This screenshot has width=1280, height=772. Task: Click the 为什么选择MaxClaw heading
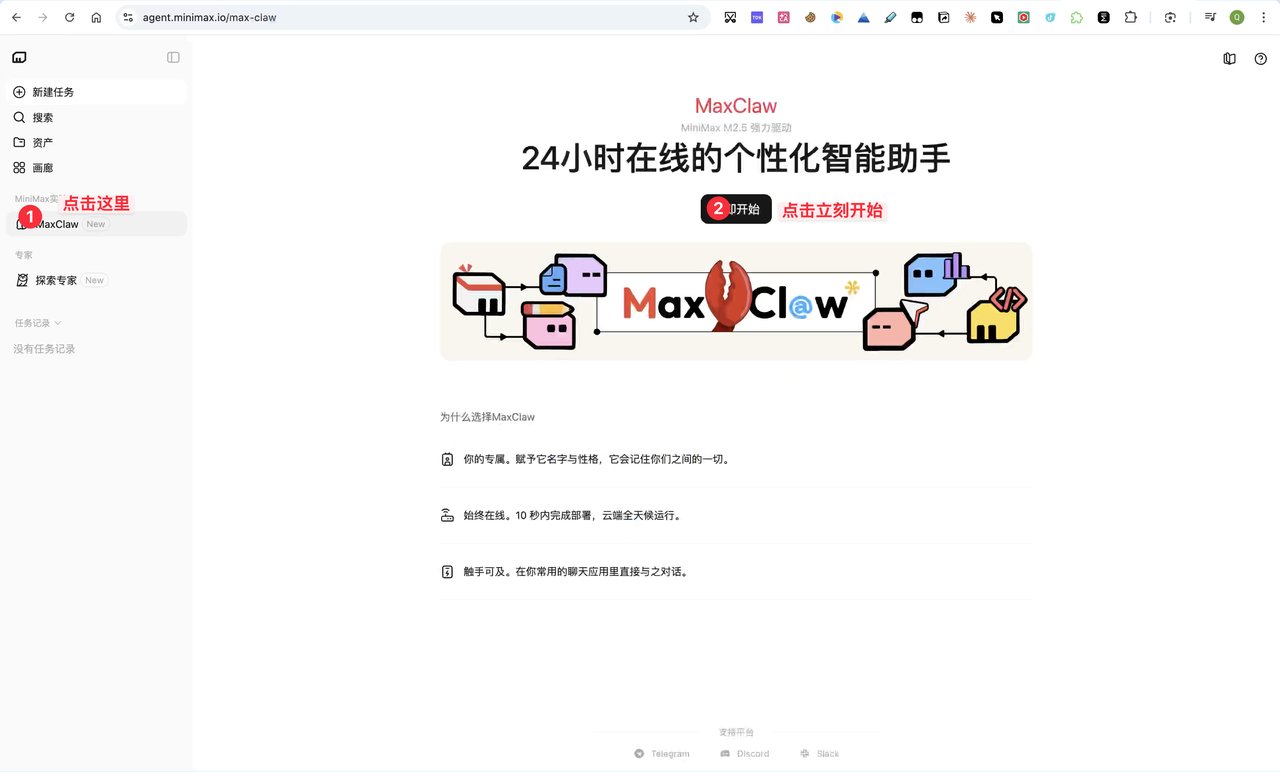click(487, 417)
